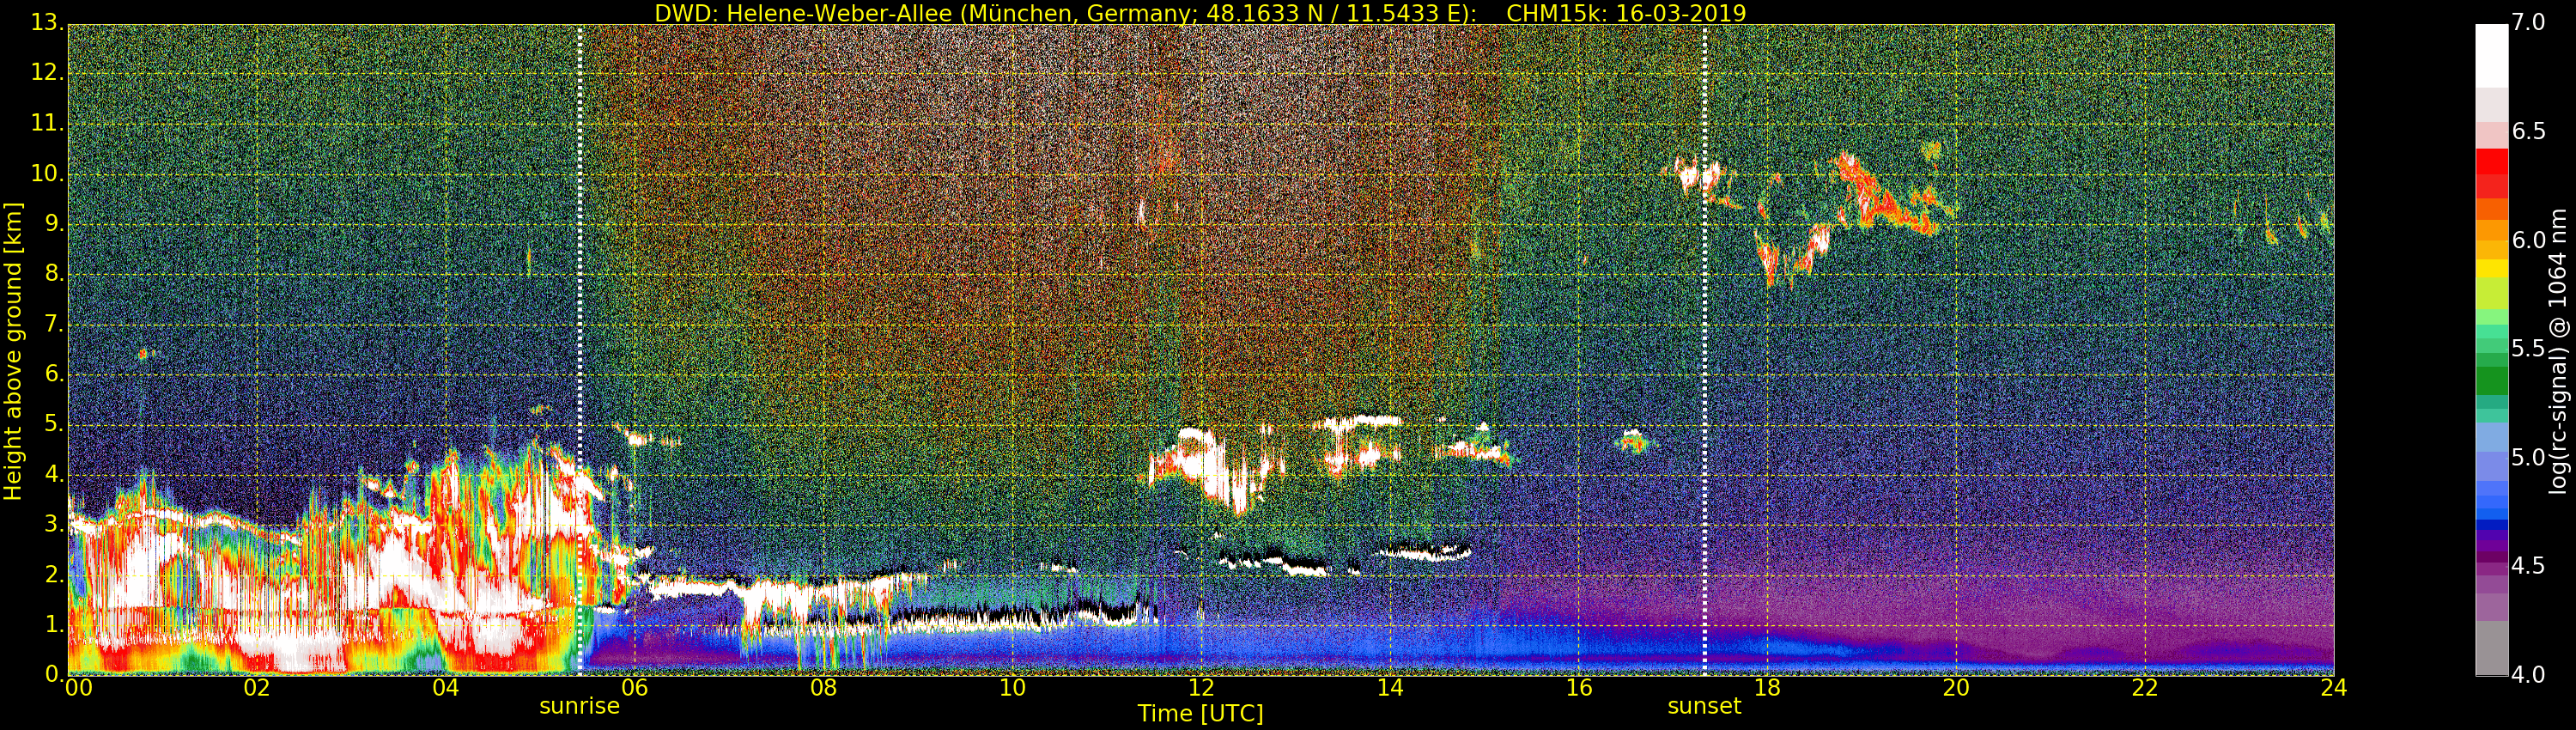
Task: Click the height tick label '3.'
Action: (x=53, y=524)
